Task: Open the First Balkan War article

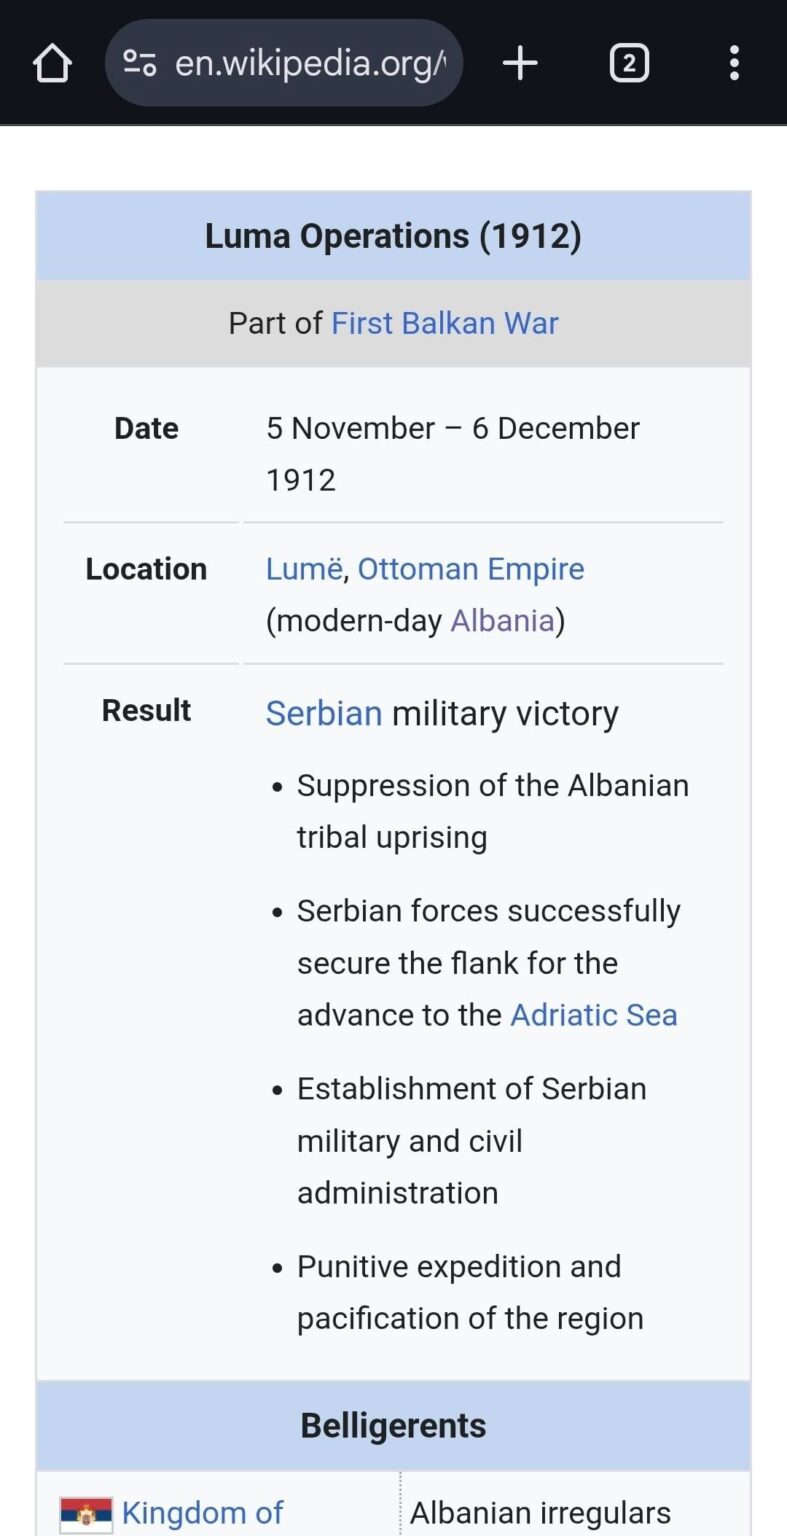Action: pos(444,322)
